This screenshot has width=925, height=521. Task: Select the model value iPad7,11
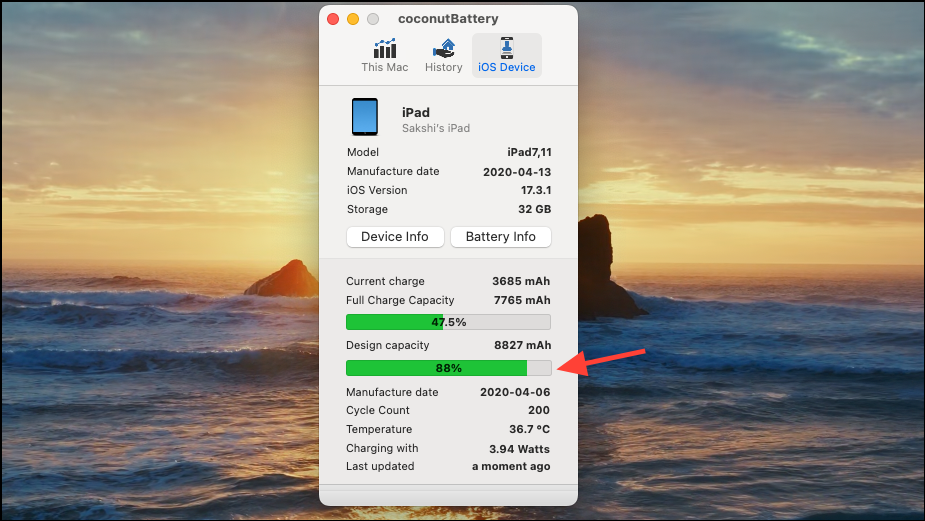tap(529, 152)
